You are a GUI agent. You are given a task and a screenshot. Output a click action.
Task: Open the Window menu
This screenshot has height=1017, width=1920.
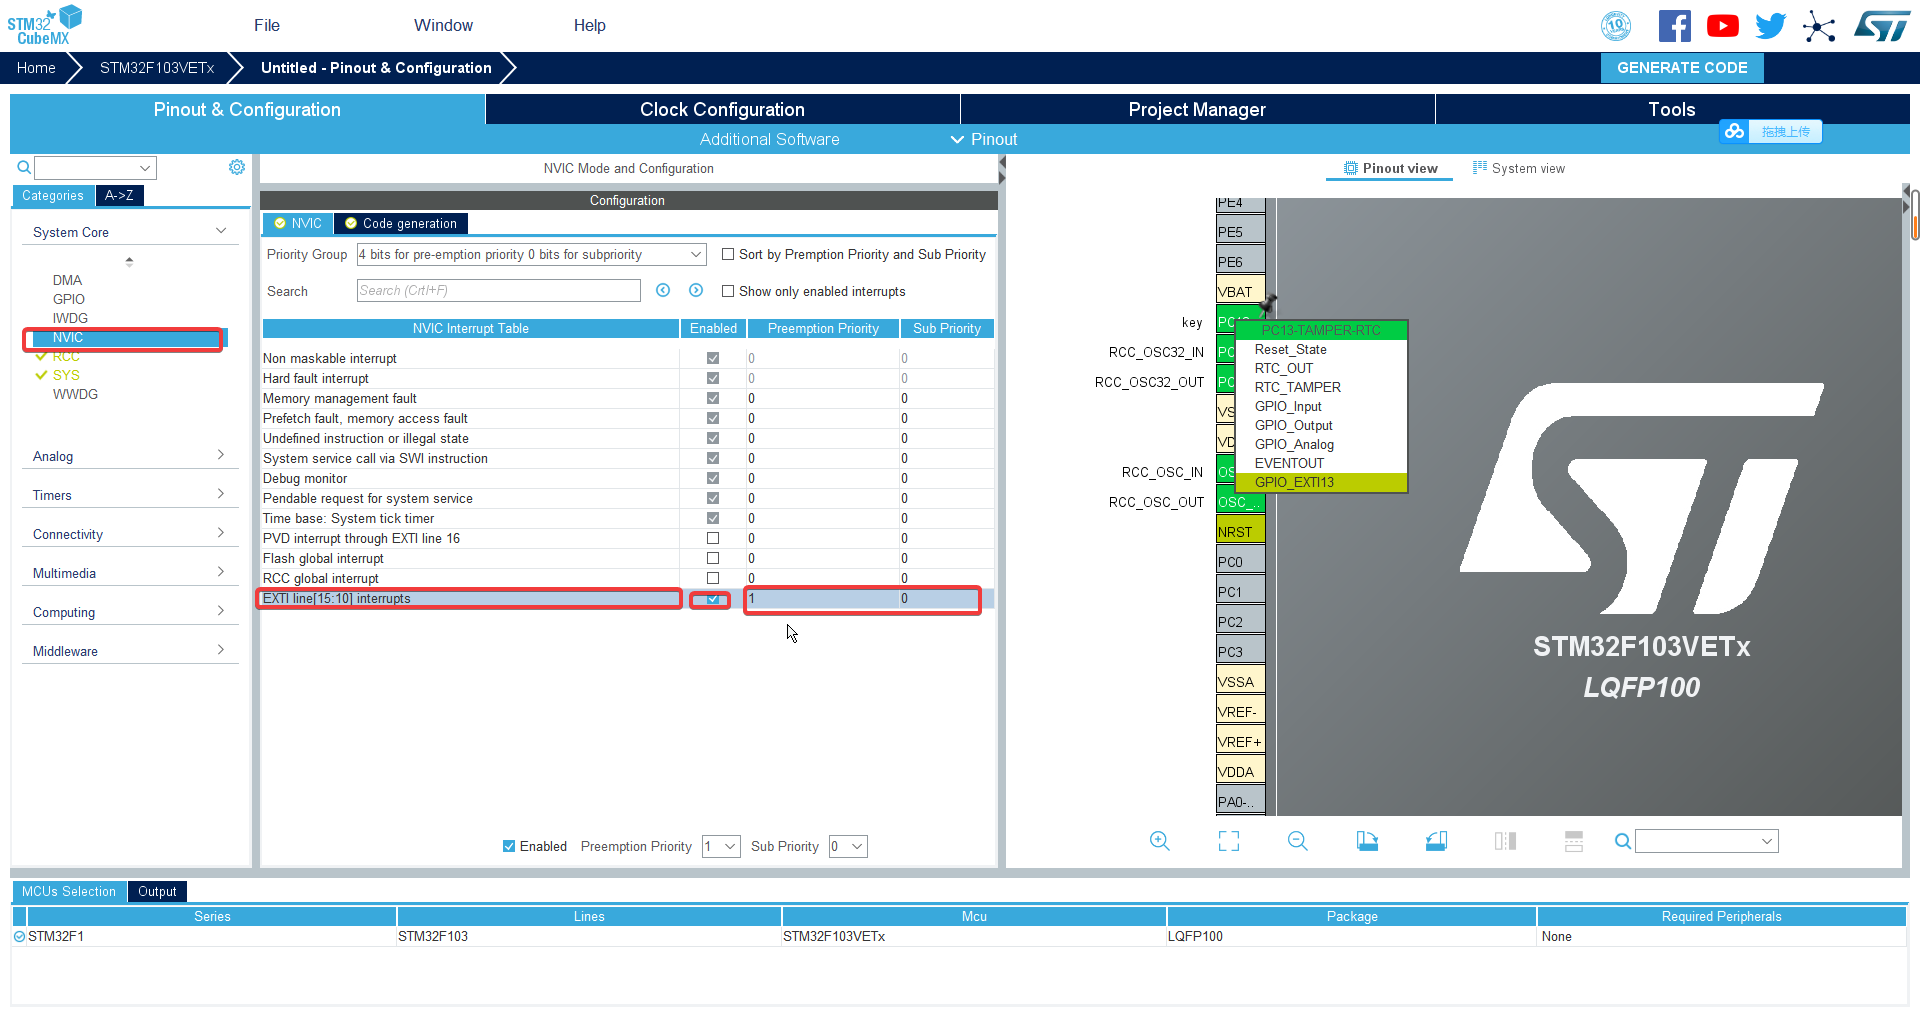click(443, 25)
